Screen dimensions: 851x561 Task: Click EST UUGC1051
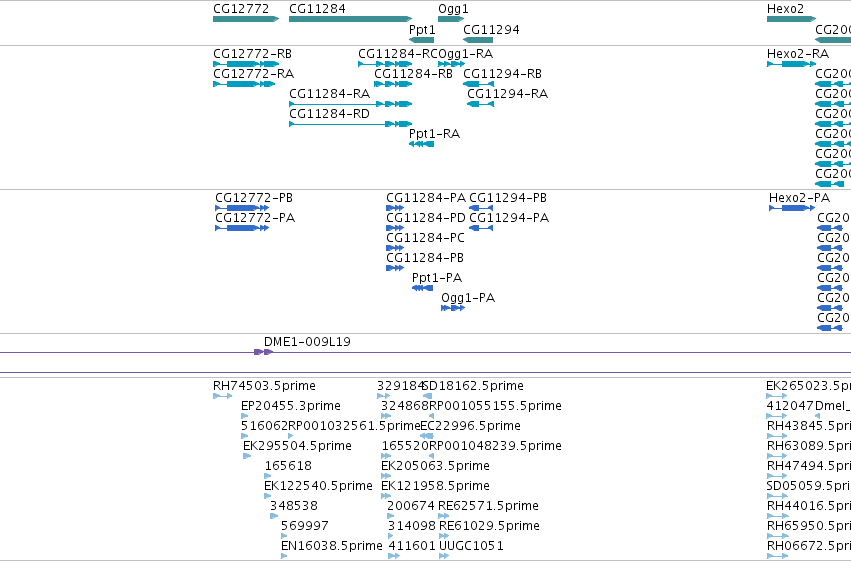point(444,556)
